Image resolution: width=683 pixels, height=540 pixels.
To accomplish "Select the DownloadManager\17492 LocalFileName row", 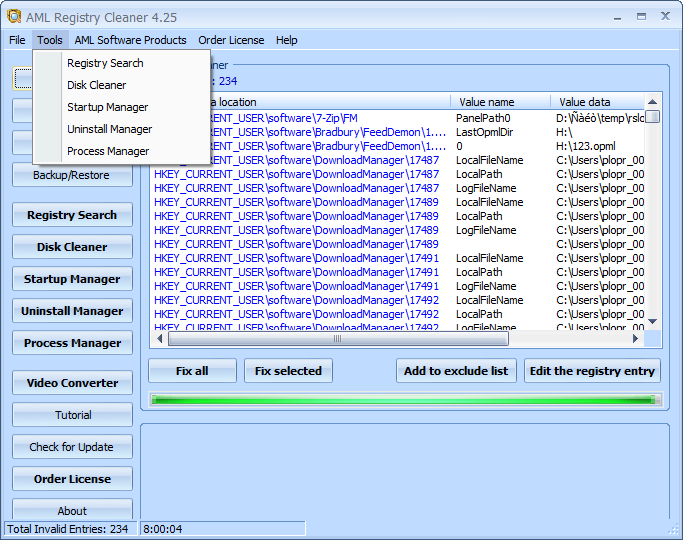I will coord(398,300).
